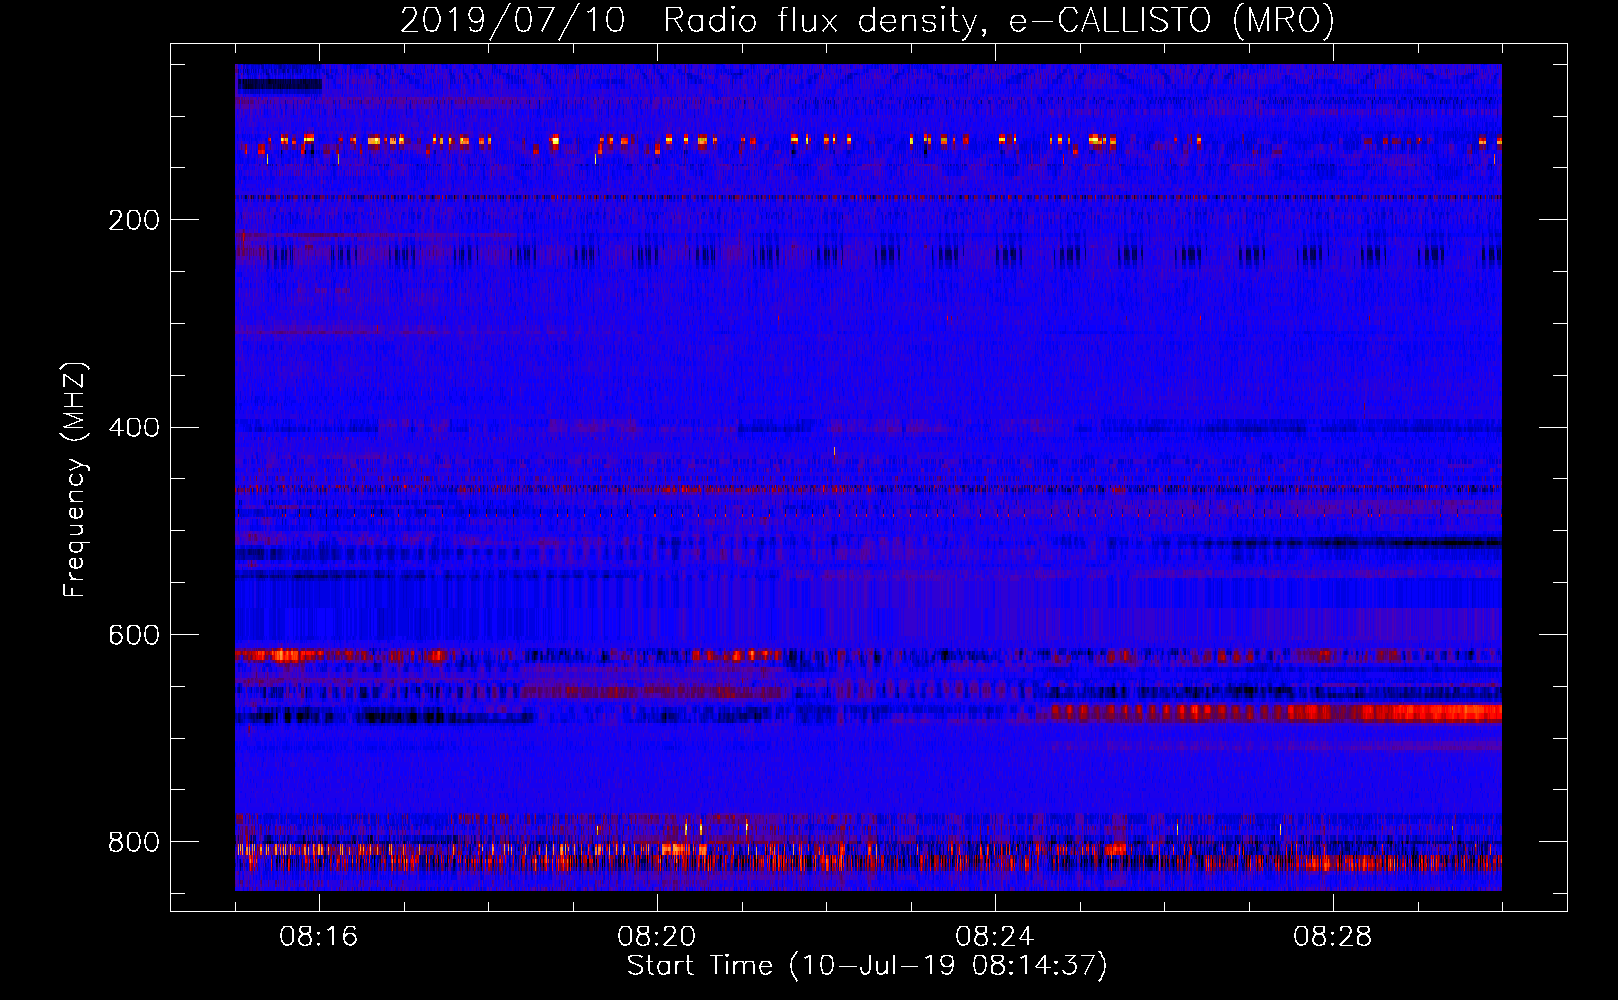
Task: Click the 08:24 time tick label
Action: [x=995, y=937]
